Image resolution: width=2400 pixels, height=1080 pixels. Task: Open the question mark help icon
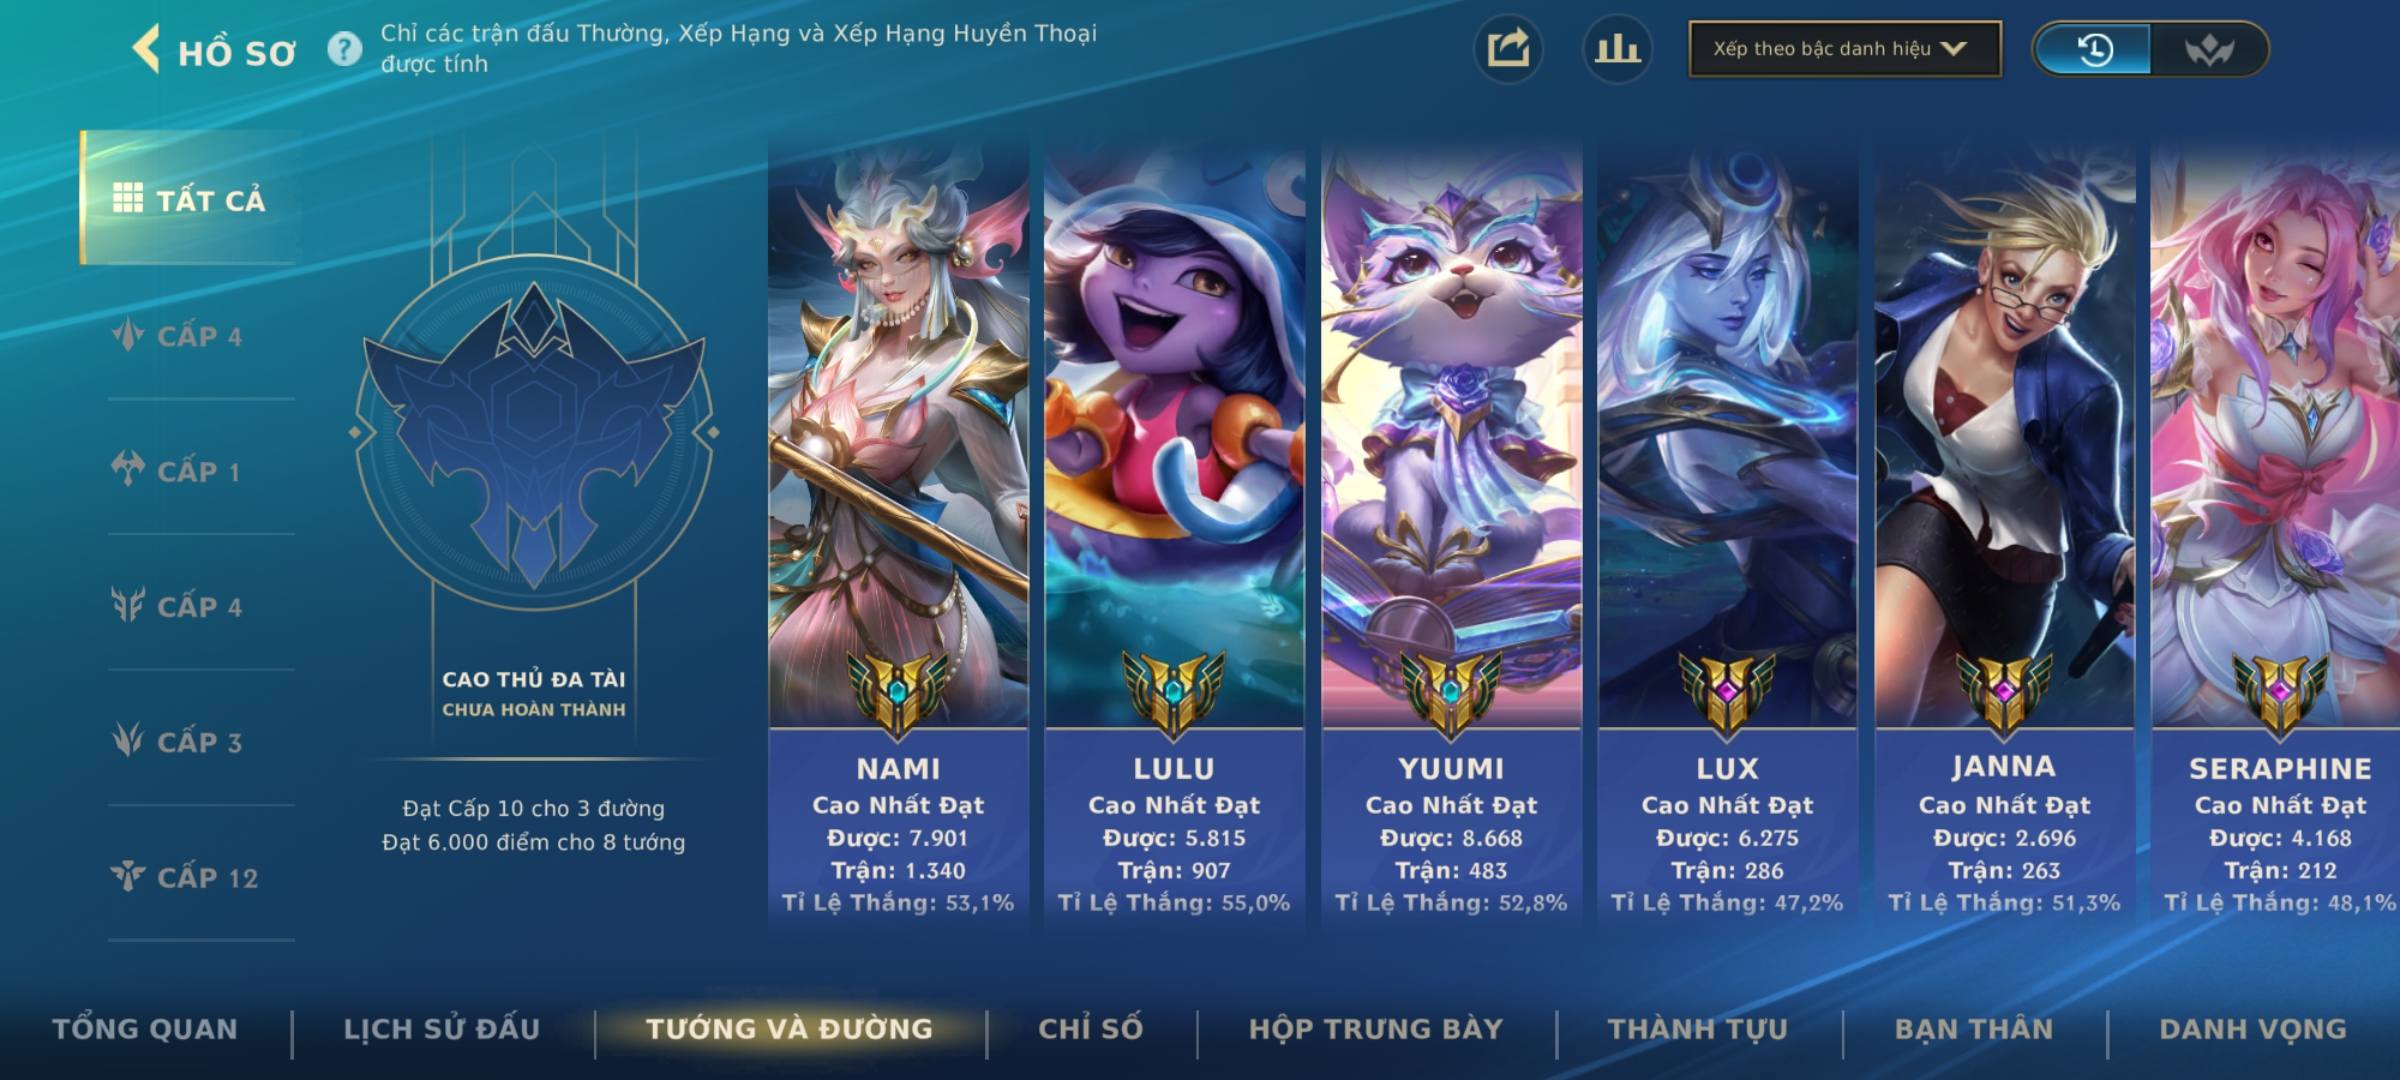(x=345, y=49)
